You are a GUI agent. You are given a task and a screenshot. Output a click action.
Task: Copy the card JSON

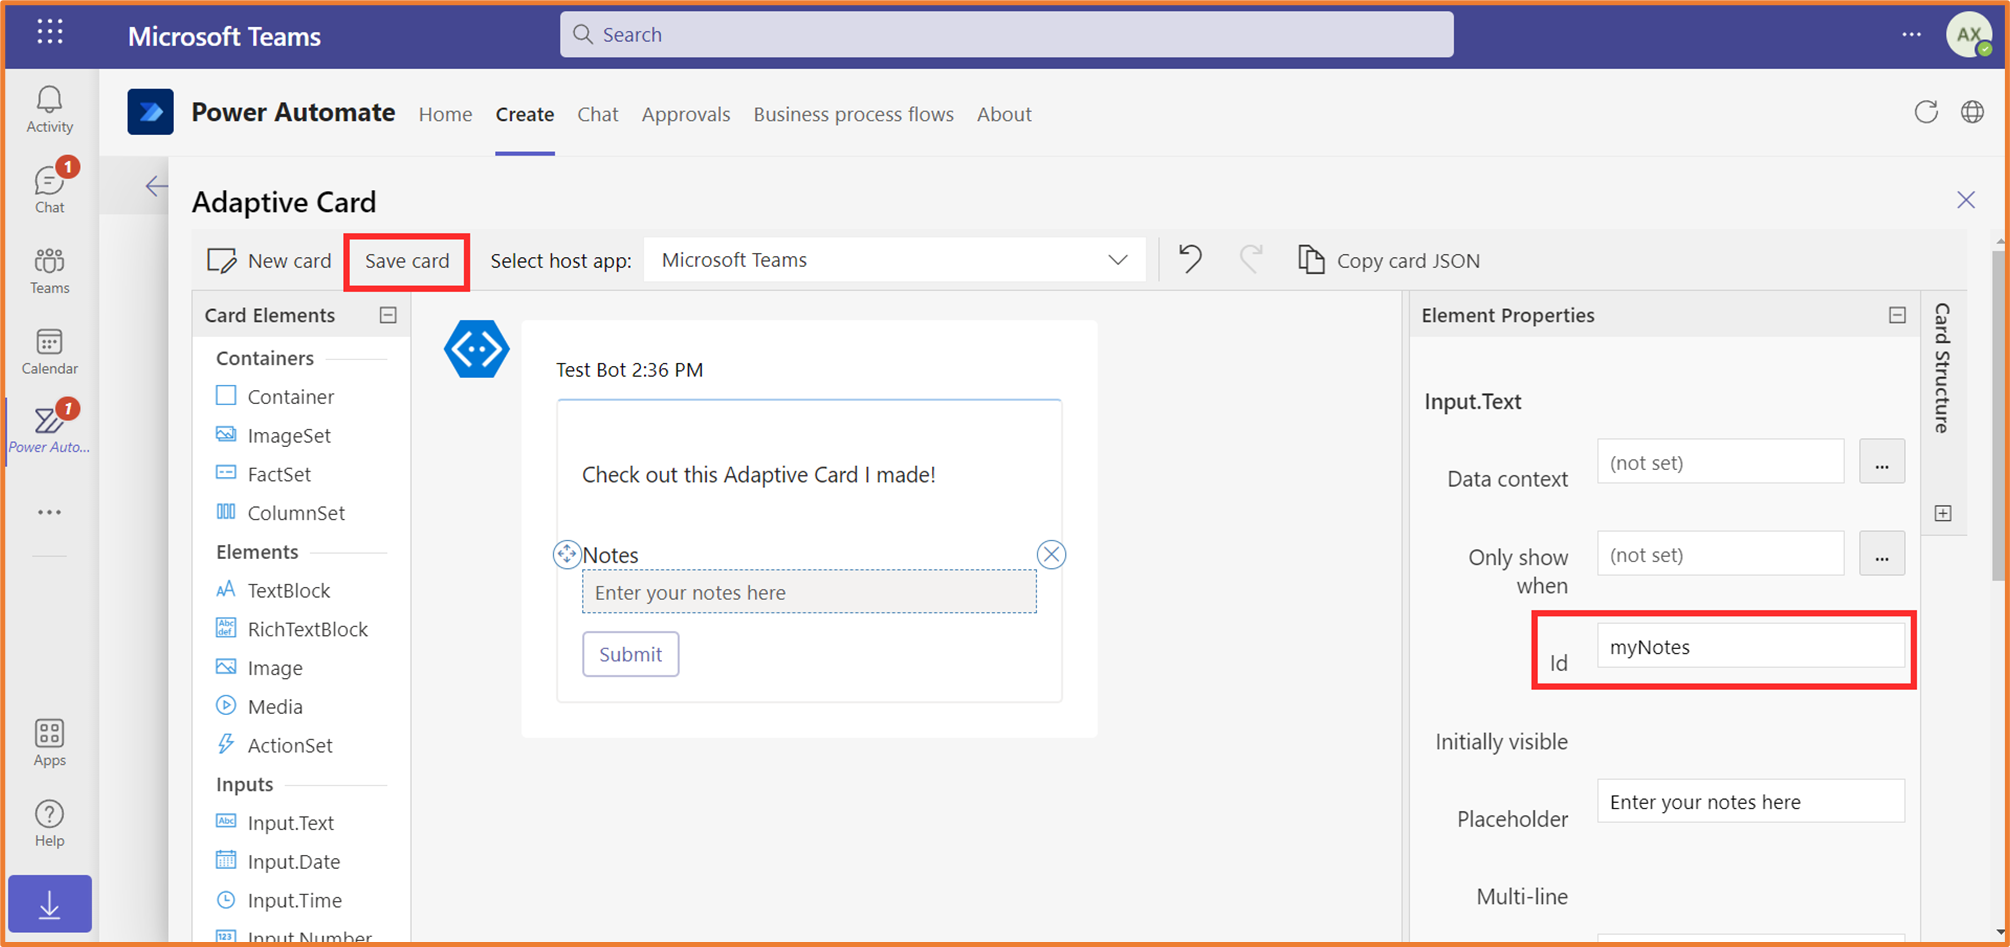[x=1388, y=260]
